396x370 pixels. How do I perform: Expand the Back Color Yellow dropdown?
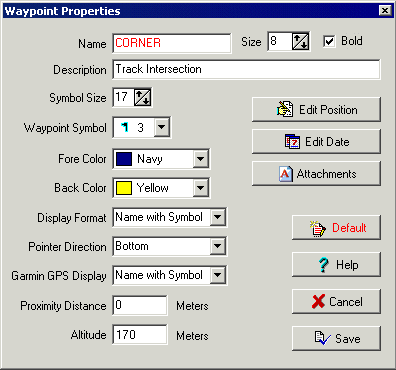click(200, 188)
